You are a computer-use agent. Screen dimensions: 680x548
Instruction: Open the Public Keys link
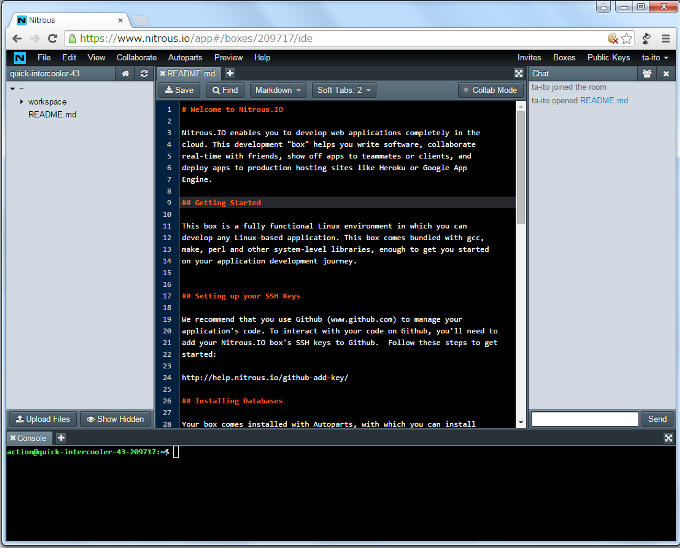[608, 58]
